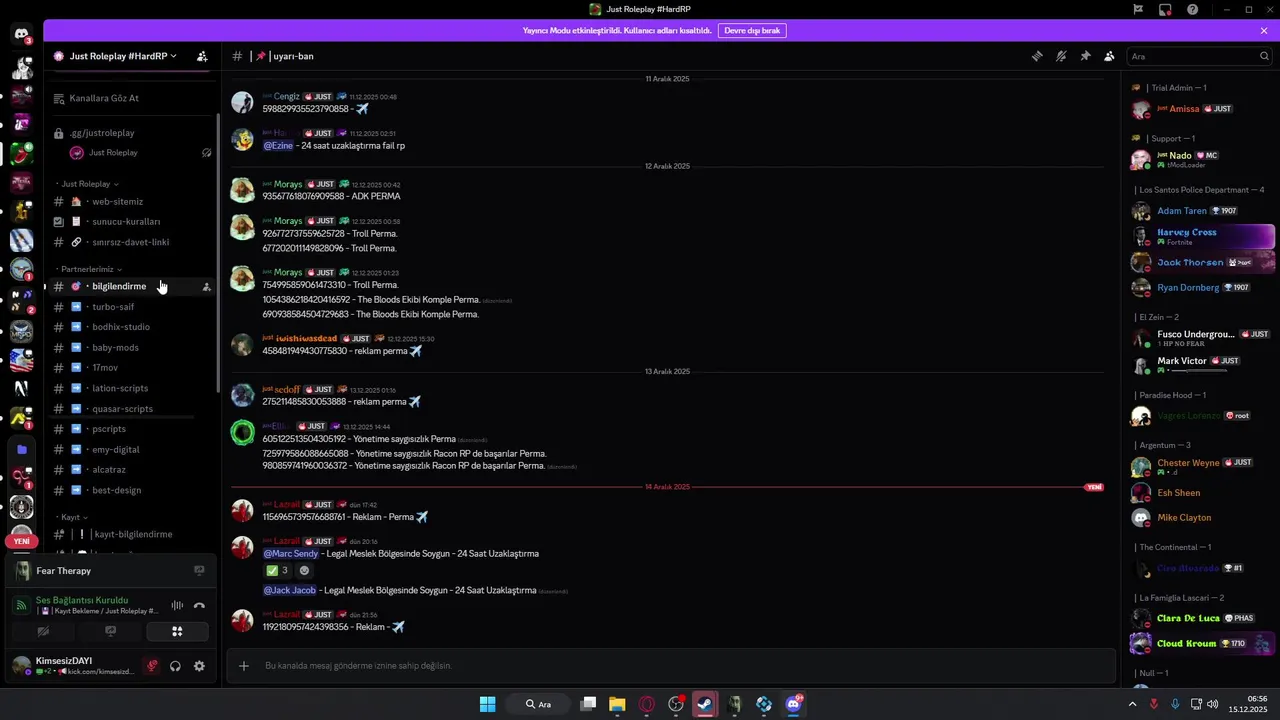Add reaction via smiley next to checkmark
Viewport: 1280px width, 720px height.
coord(305,571)
